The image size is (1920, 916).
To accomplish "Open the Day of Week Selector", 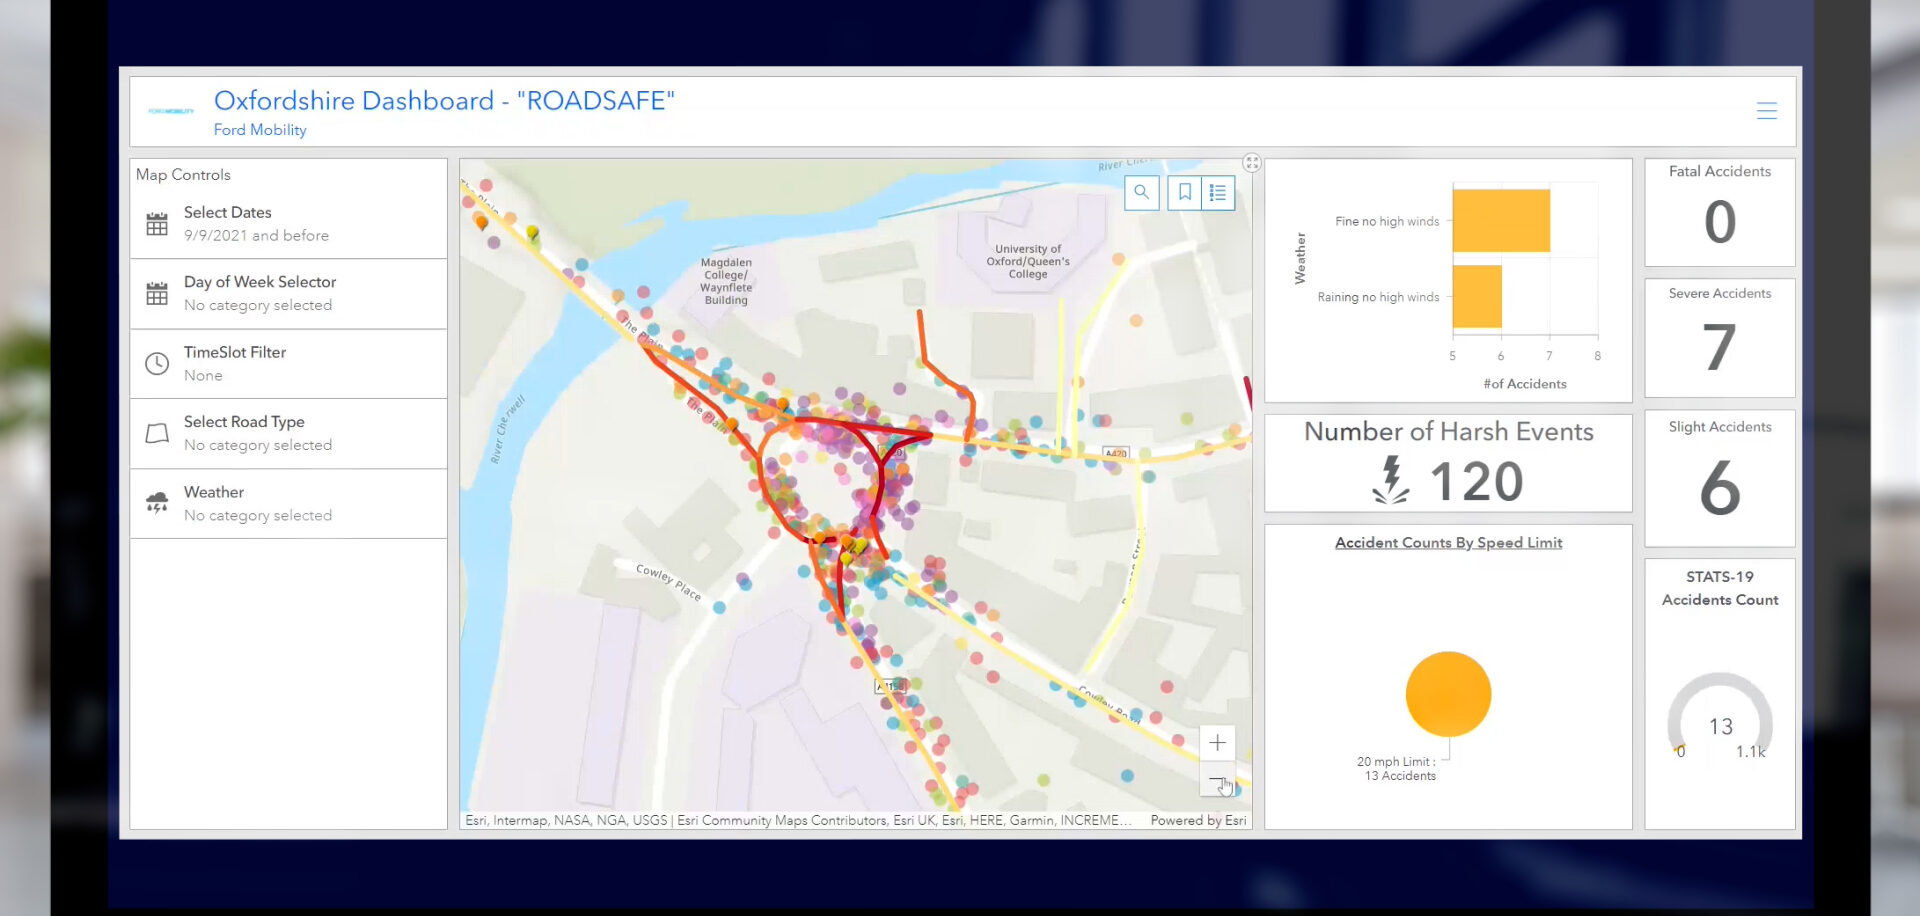I will 288,294.
